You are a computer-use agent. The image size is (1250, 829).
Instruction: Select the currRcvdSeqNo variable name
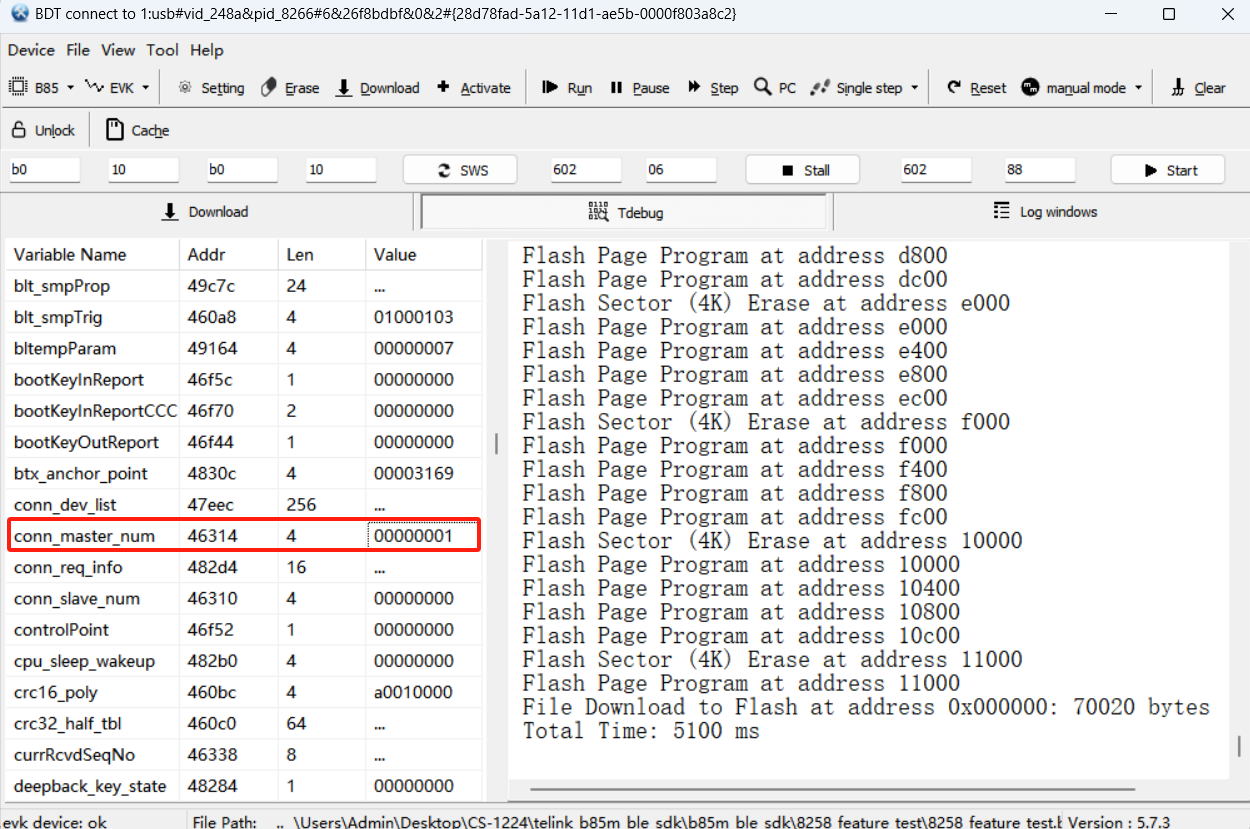75,755
